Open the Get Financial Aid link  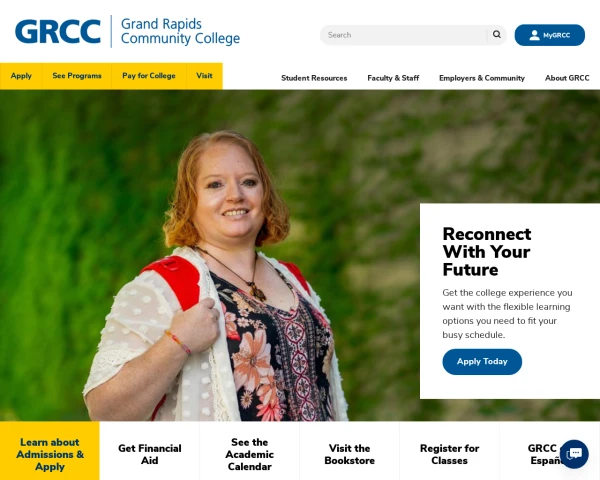pos(150,454)
